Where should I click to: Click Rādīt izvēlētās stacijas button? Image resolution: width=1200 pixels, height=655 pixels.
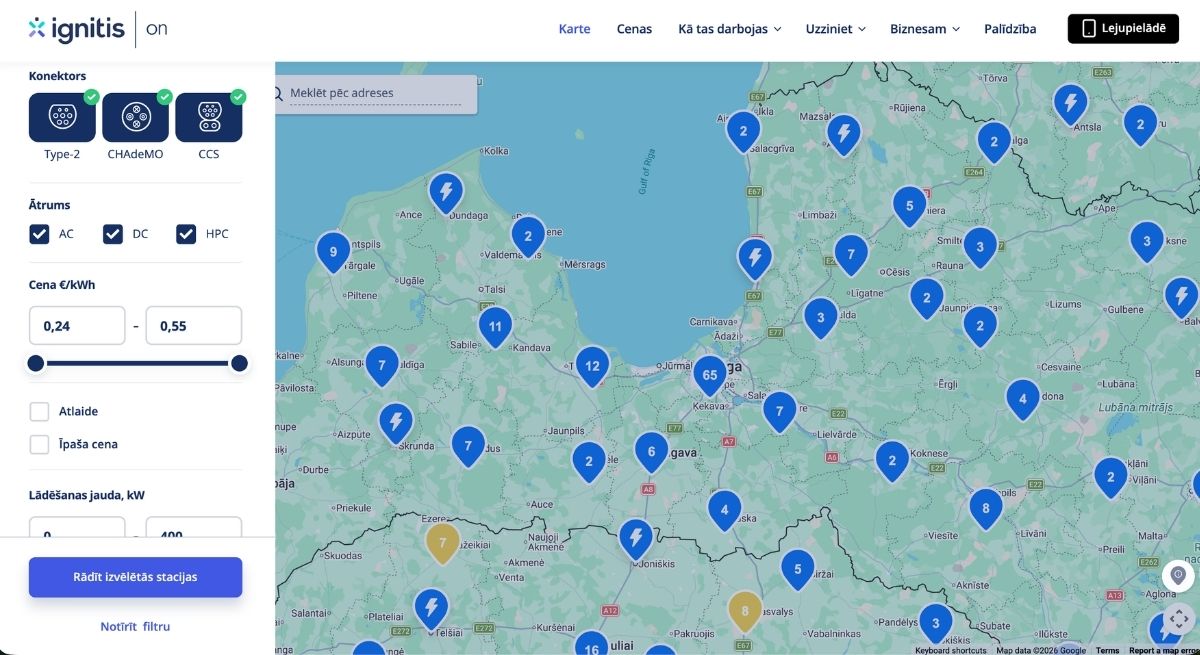(x=135, y=577)
